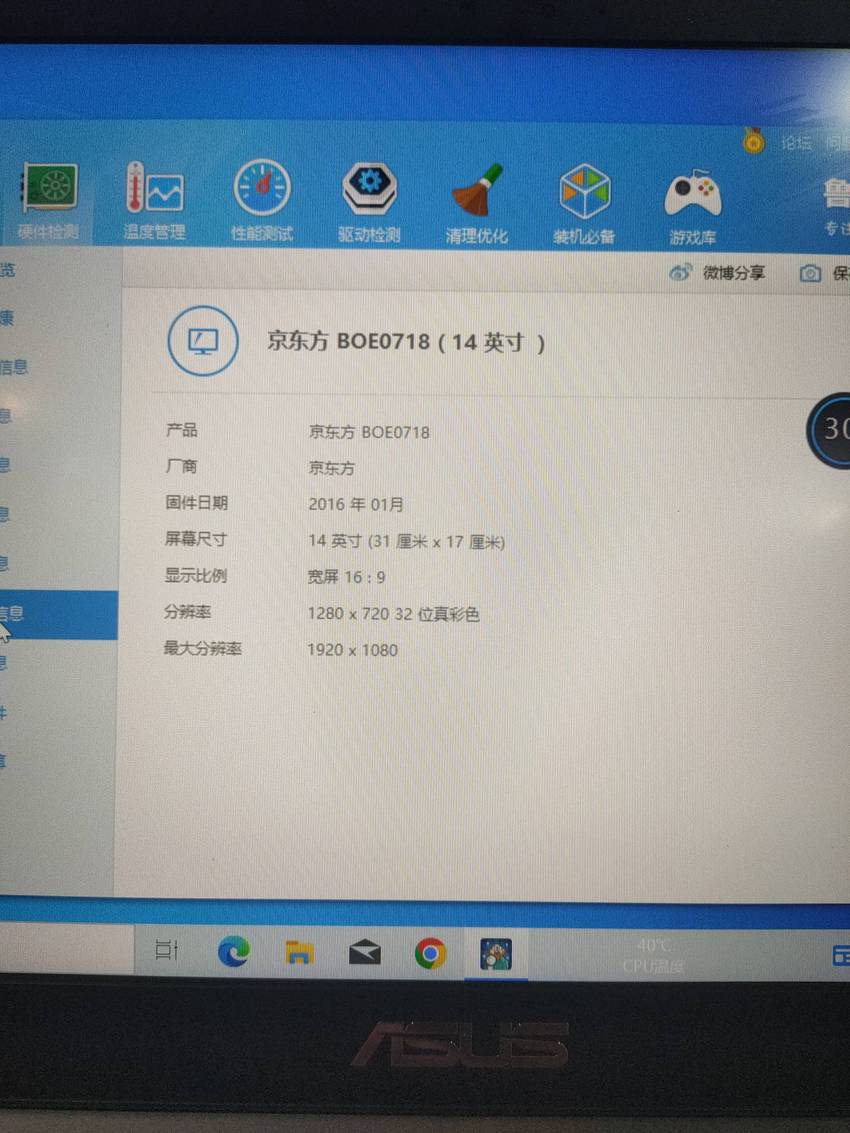Open the Mail app from the taskbar
The height and width of the screenshot is (1133, 850).
364,954
